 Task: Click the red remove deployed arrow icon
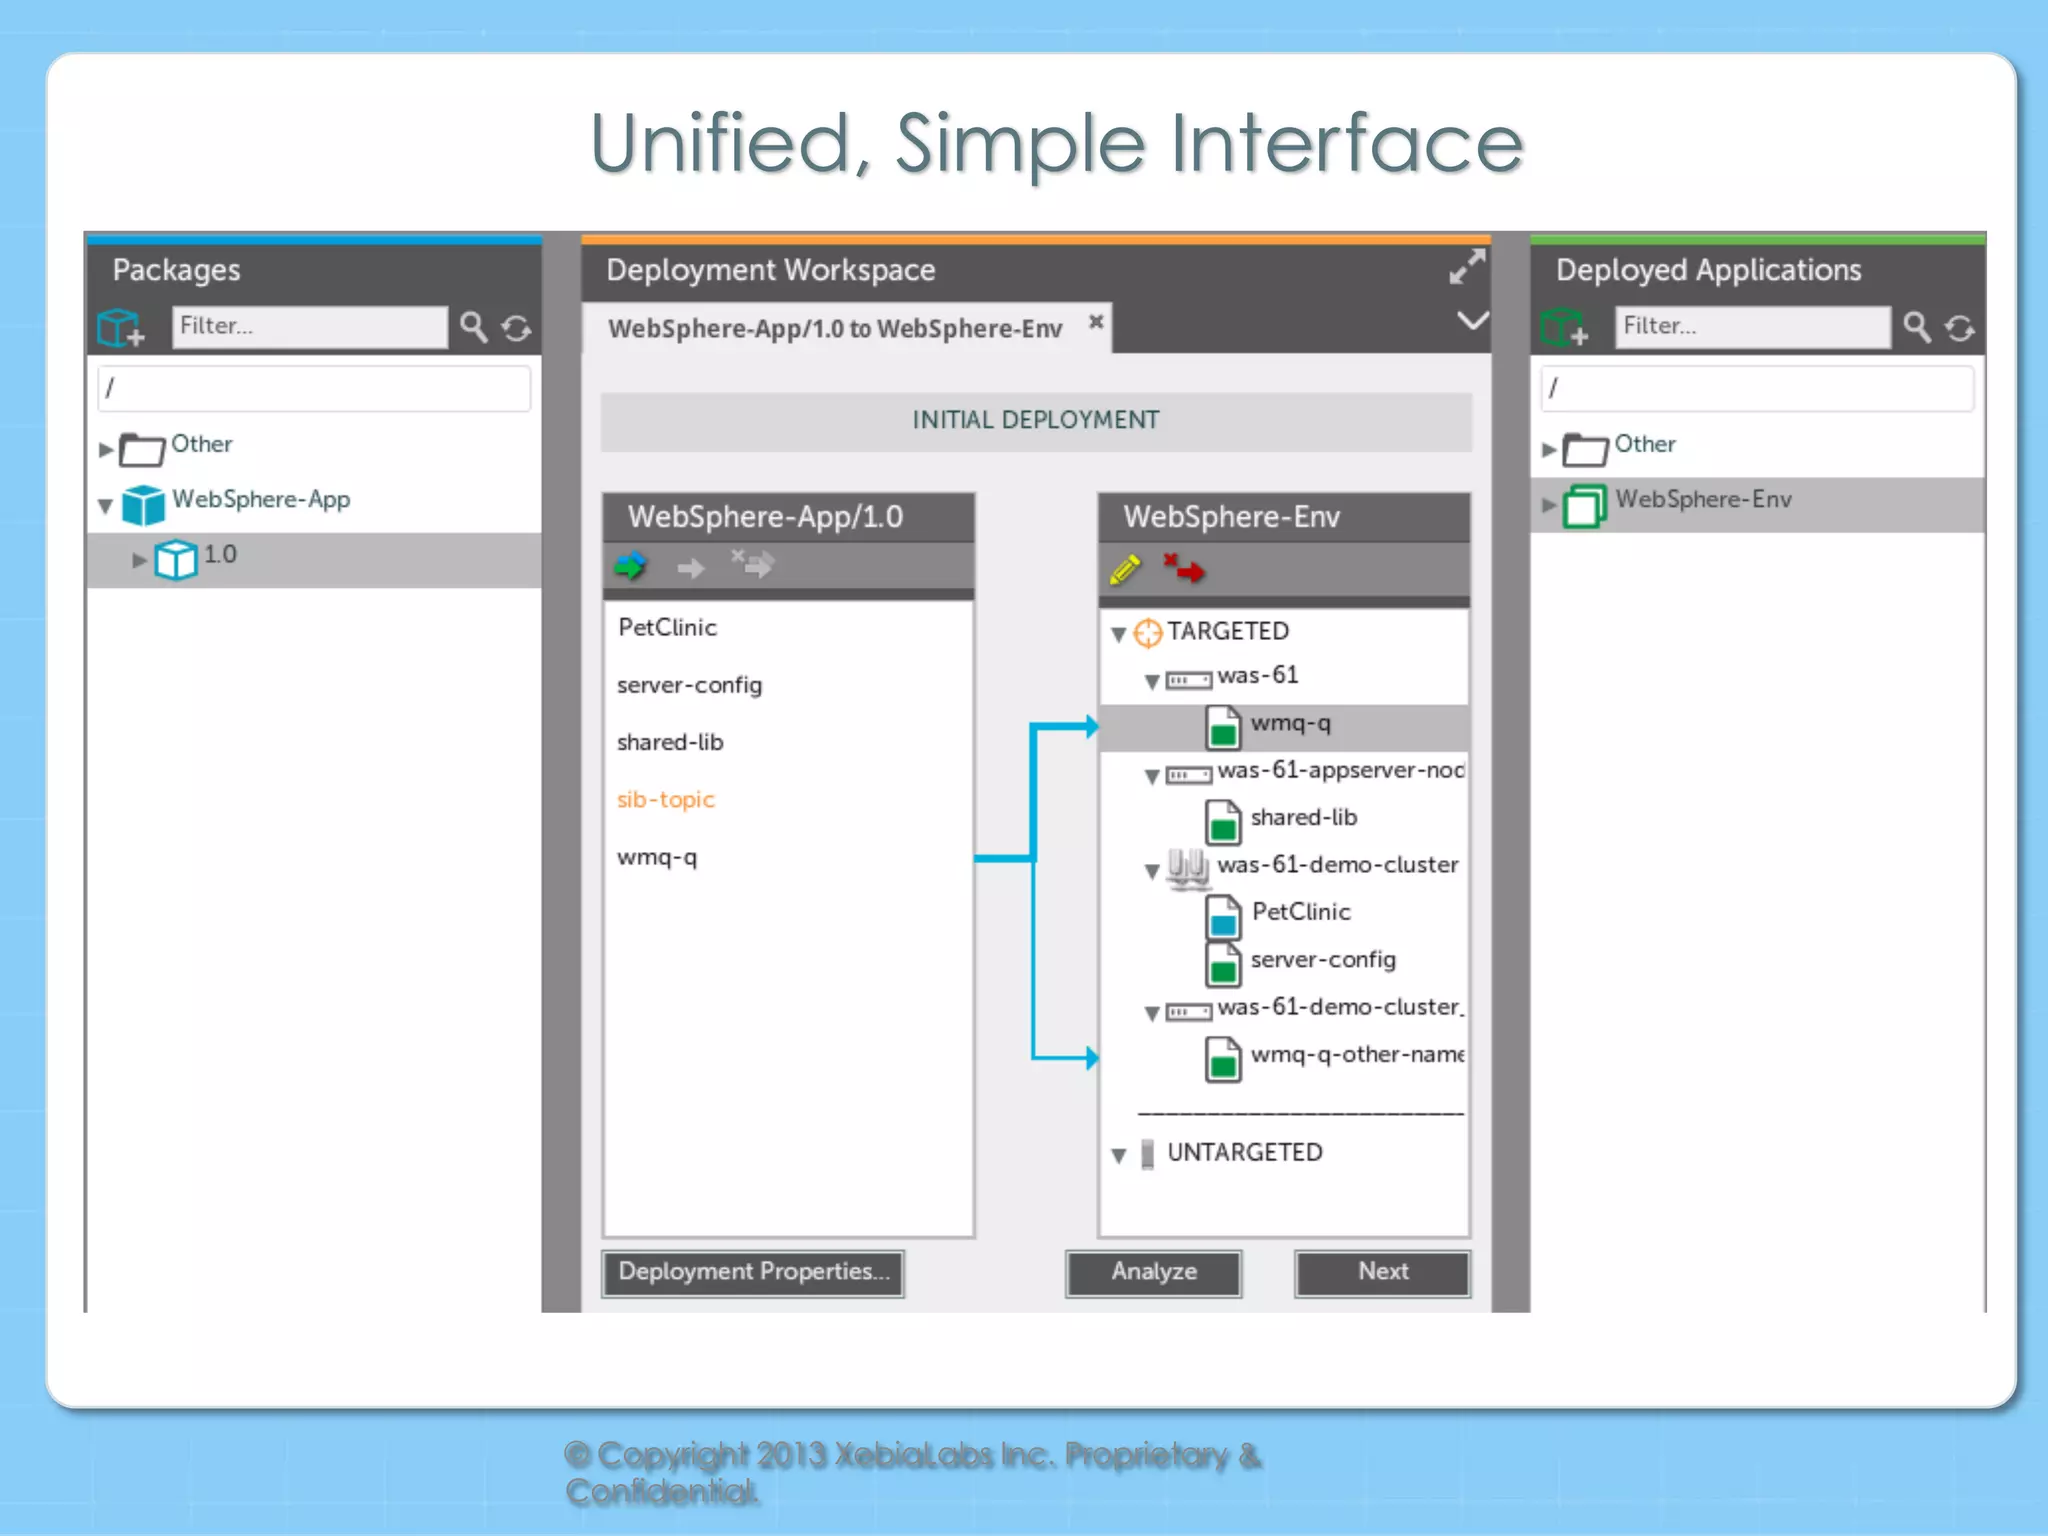pos(1184,568)
